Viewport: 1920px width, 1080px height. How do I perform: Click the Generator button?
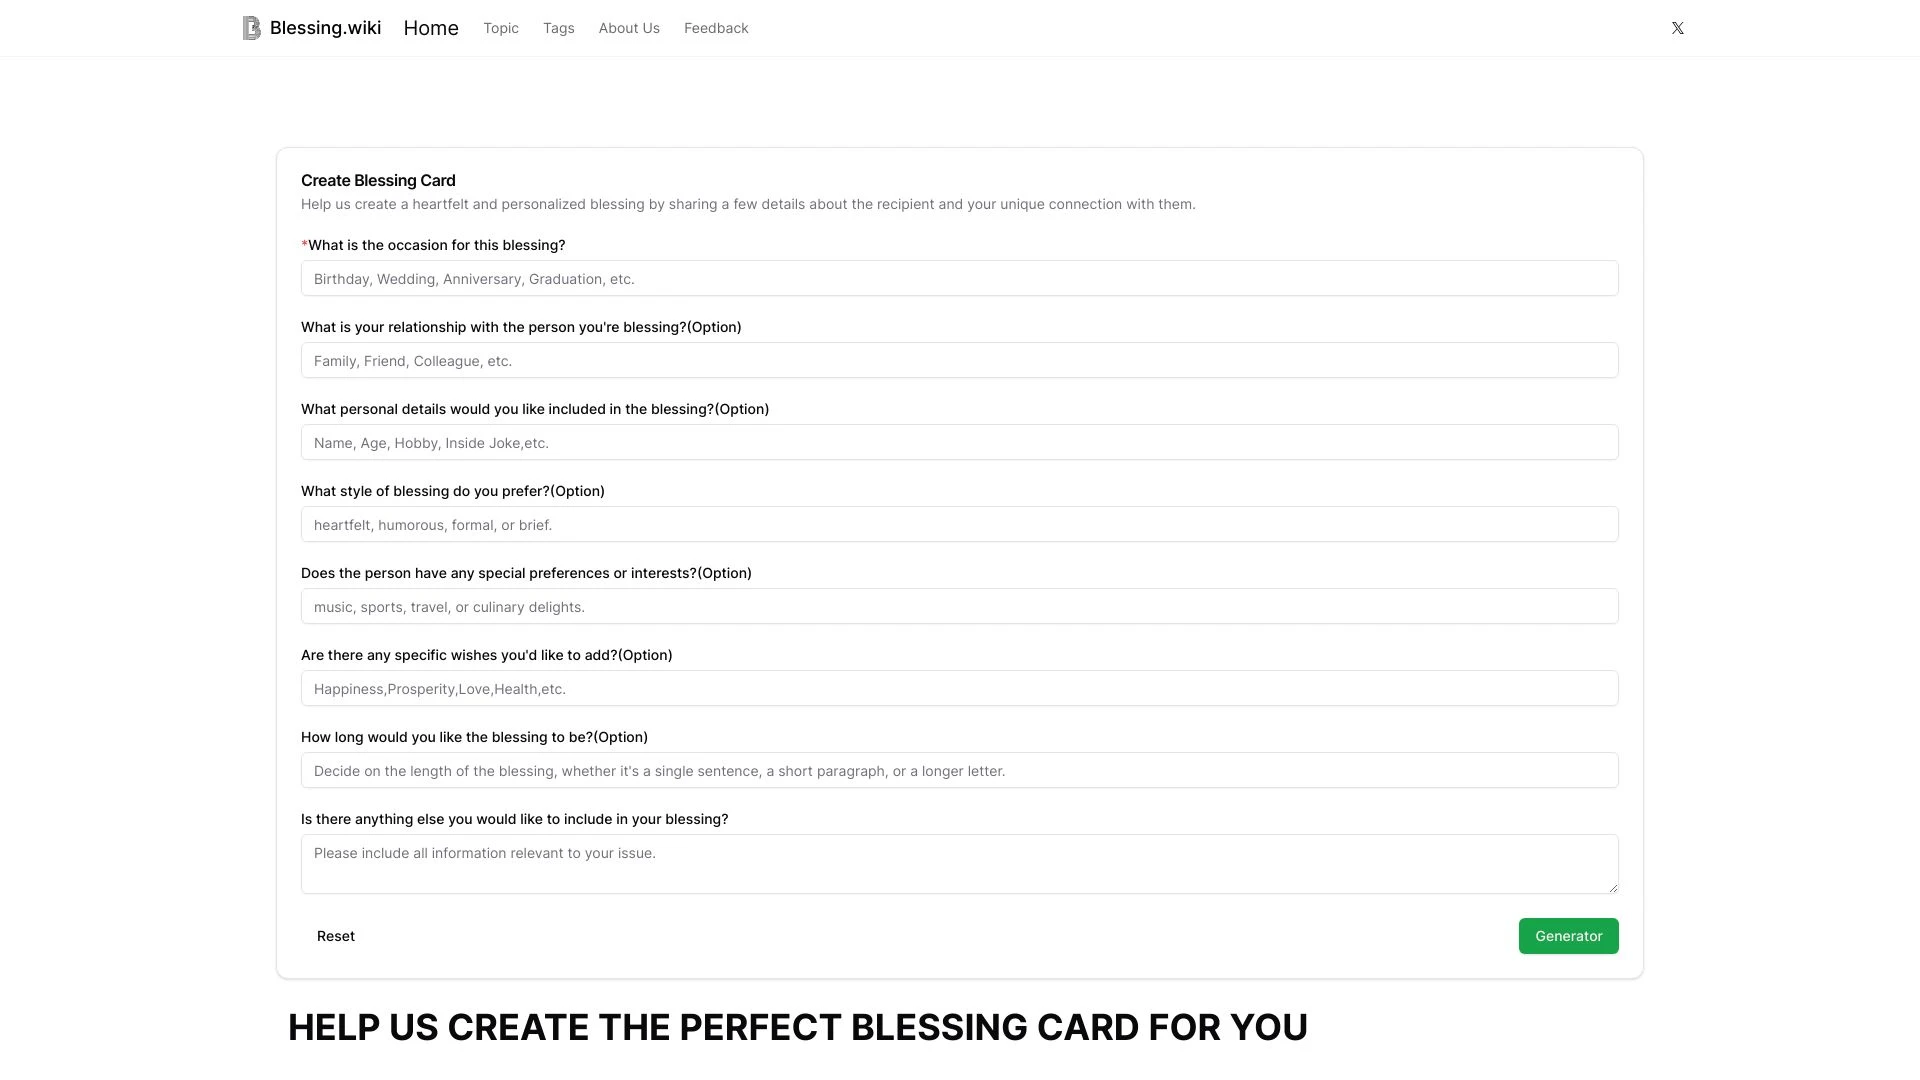pos(1569,935)
